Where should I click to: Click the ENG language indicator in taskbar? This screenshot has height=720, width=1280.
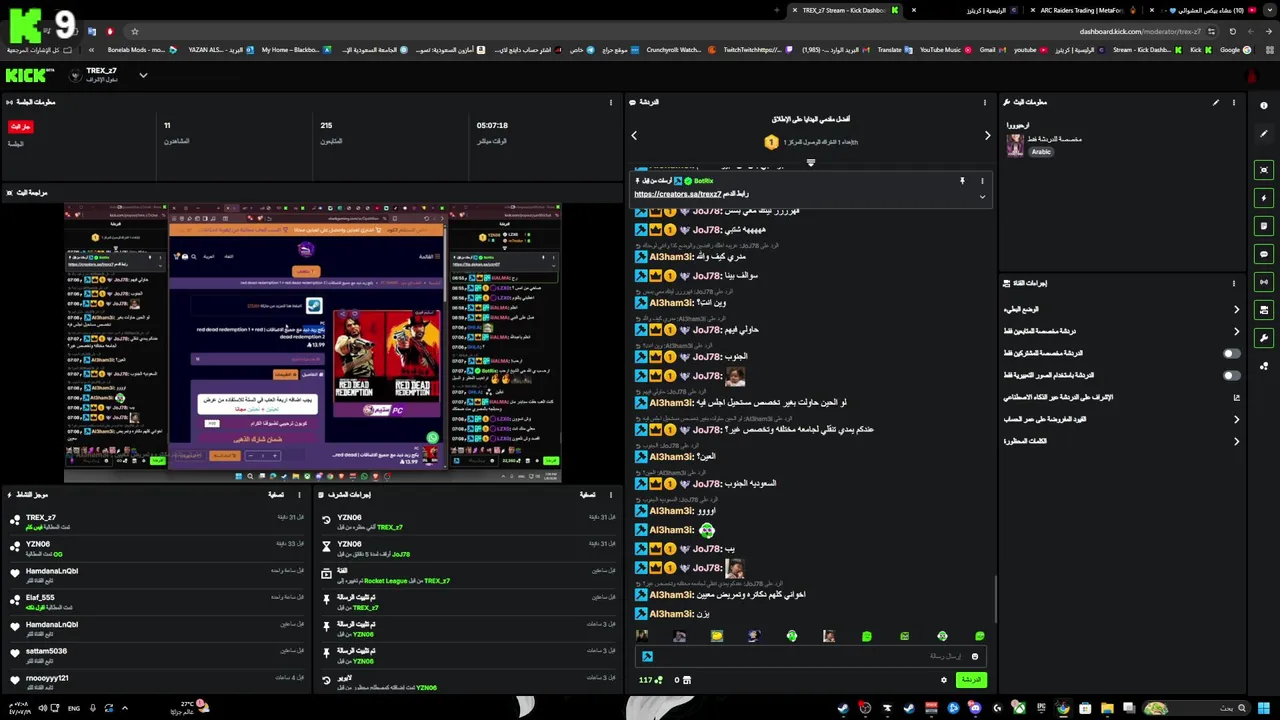[x=74, y=708]
